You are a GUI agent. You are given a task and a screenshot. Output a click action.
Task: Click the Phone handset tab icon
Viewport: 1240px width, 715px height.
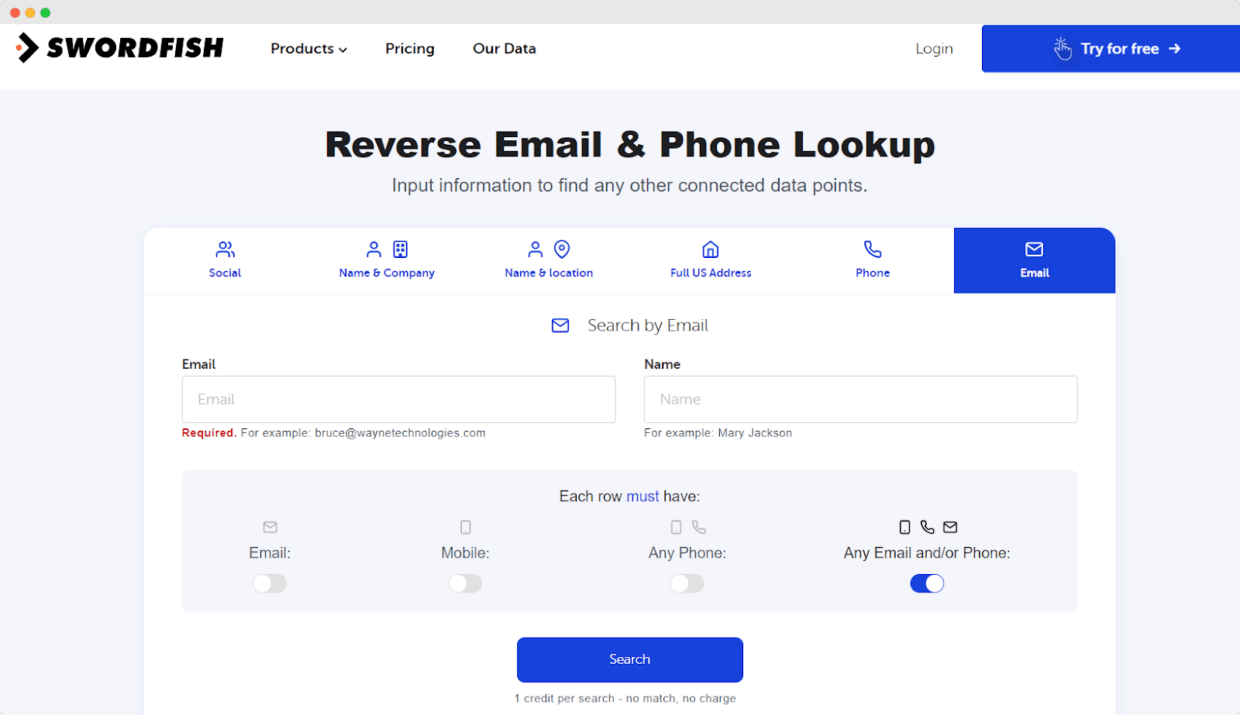pos(872,249)
